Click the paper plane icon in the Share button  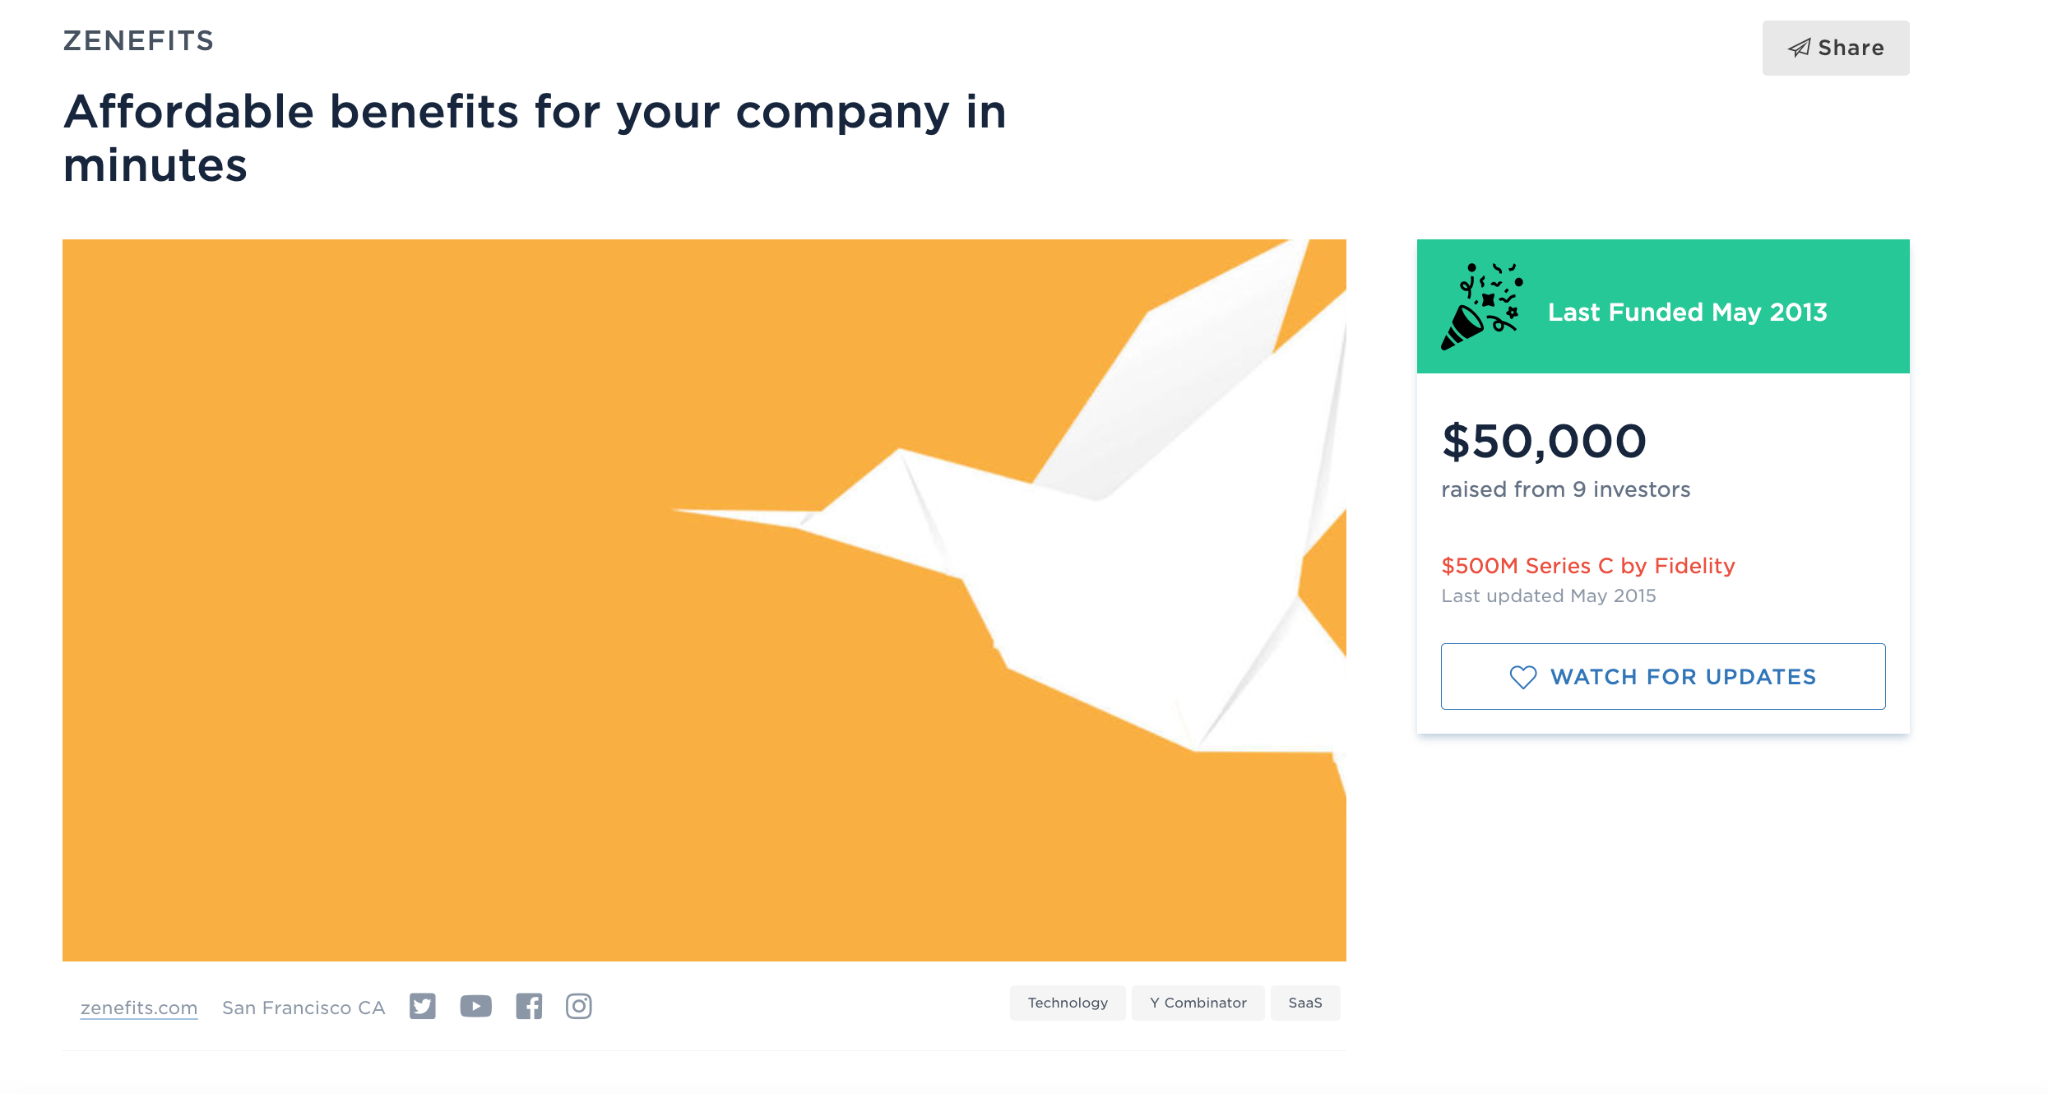1800,47
